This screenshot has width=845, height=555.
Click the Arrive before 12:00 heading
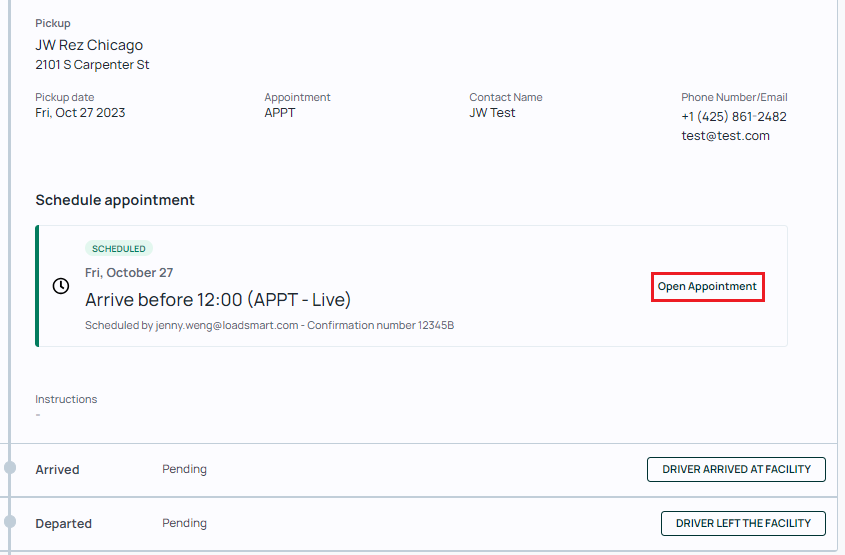tap(218, 300)
